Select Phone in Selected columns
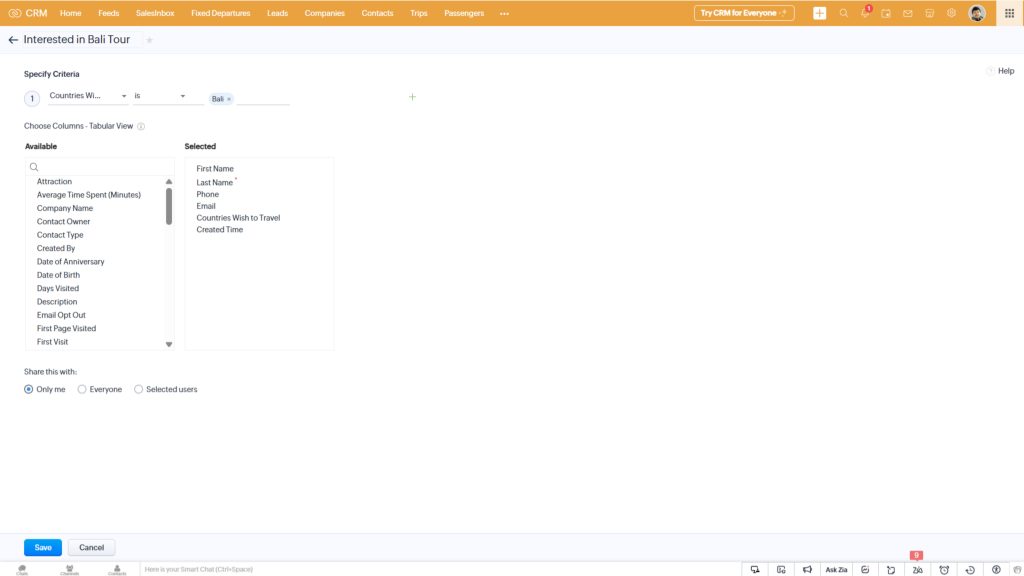 coord(208,195)
